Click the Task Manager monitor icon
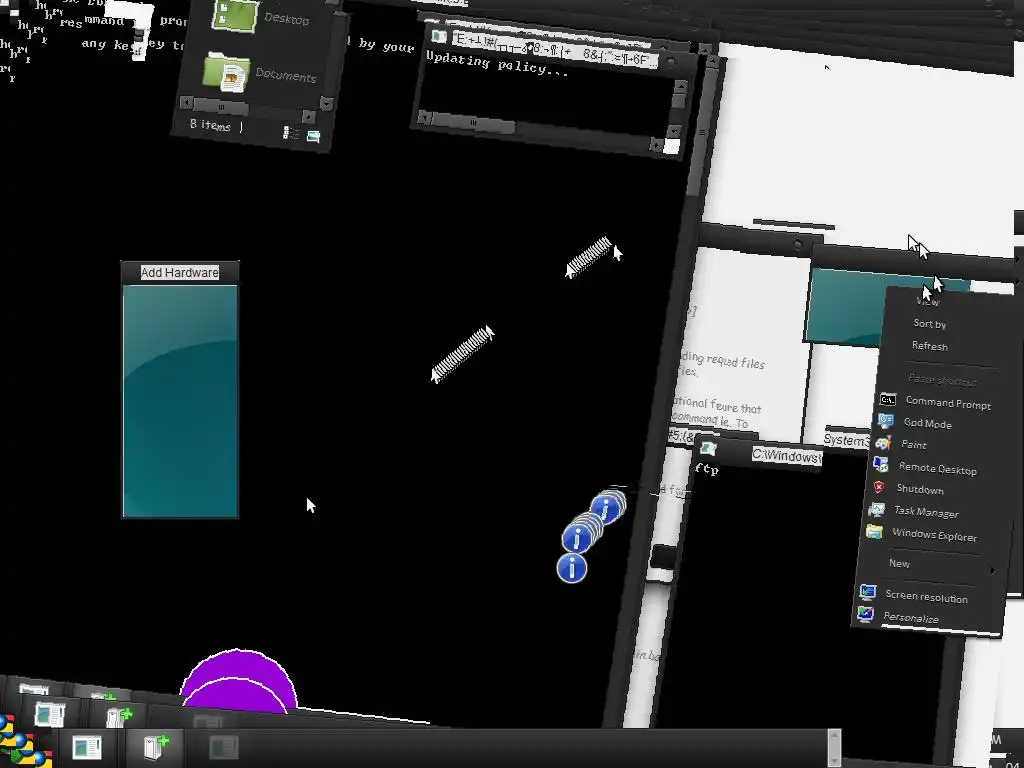1024x768 pixels. (x=876, y=509)
